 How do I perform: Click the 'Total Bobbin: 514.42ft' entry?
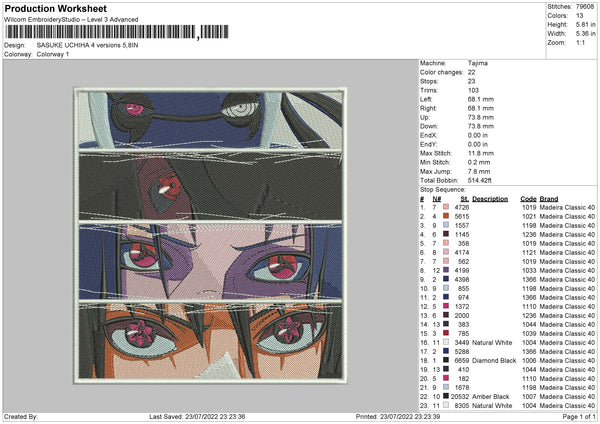[x=456, y=180]
